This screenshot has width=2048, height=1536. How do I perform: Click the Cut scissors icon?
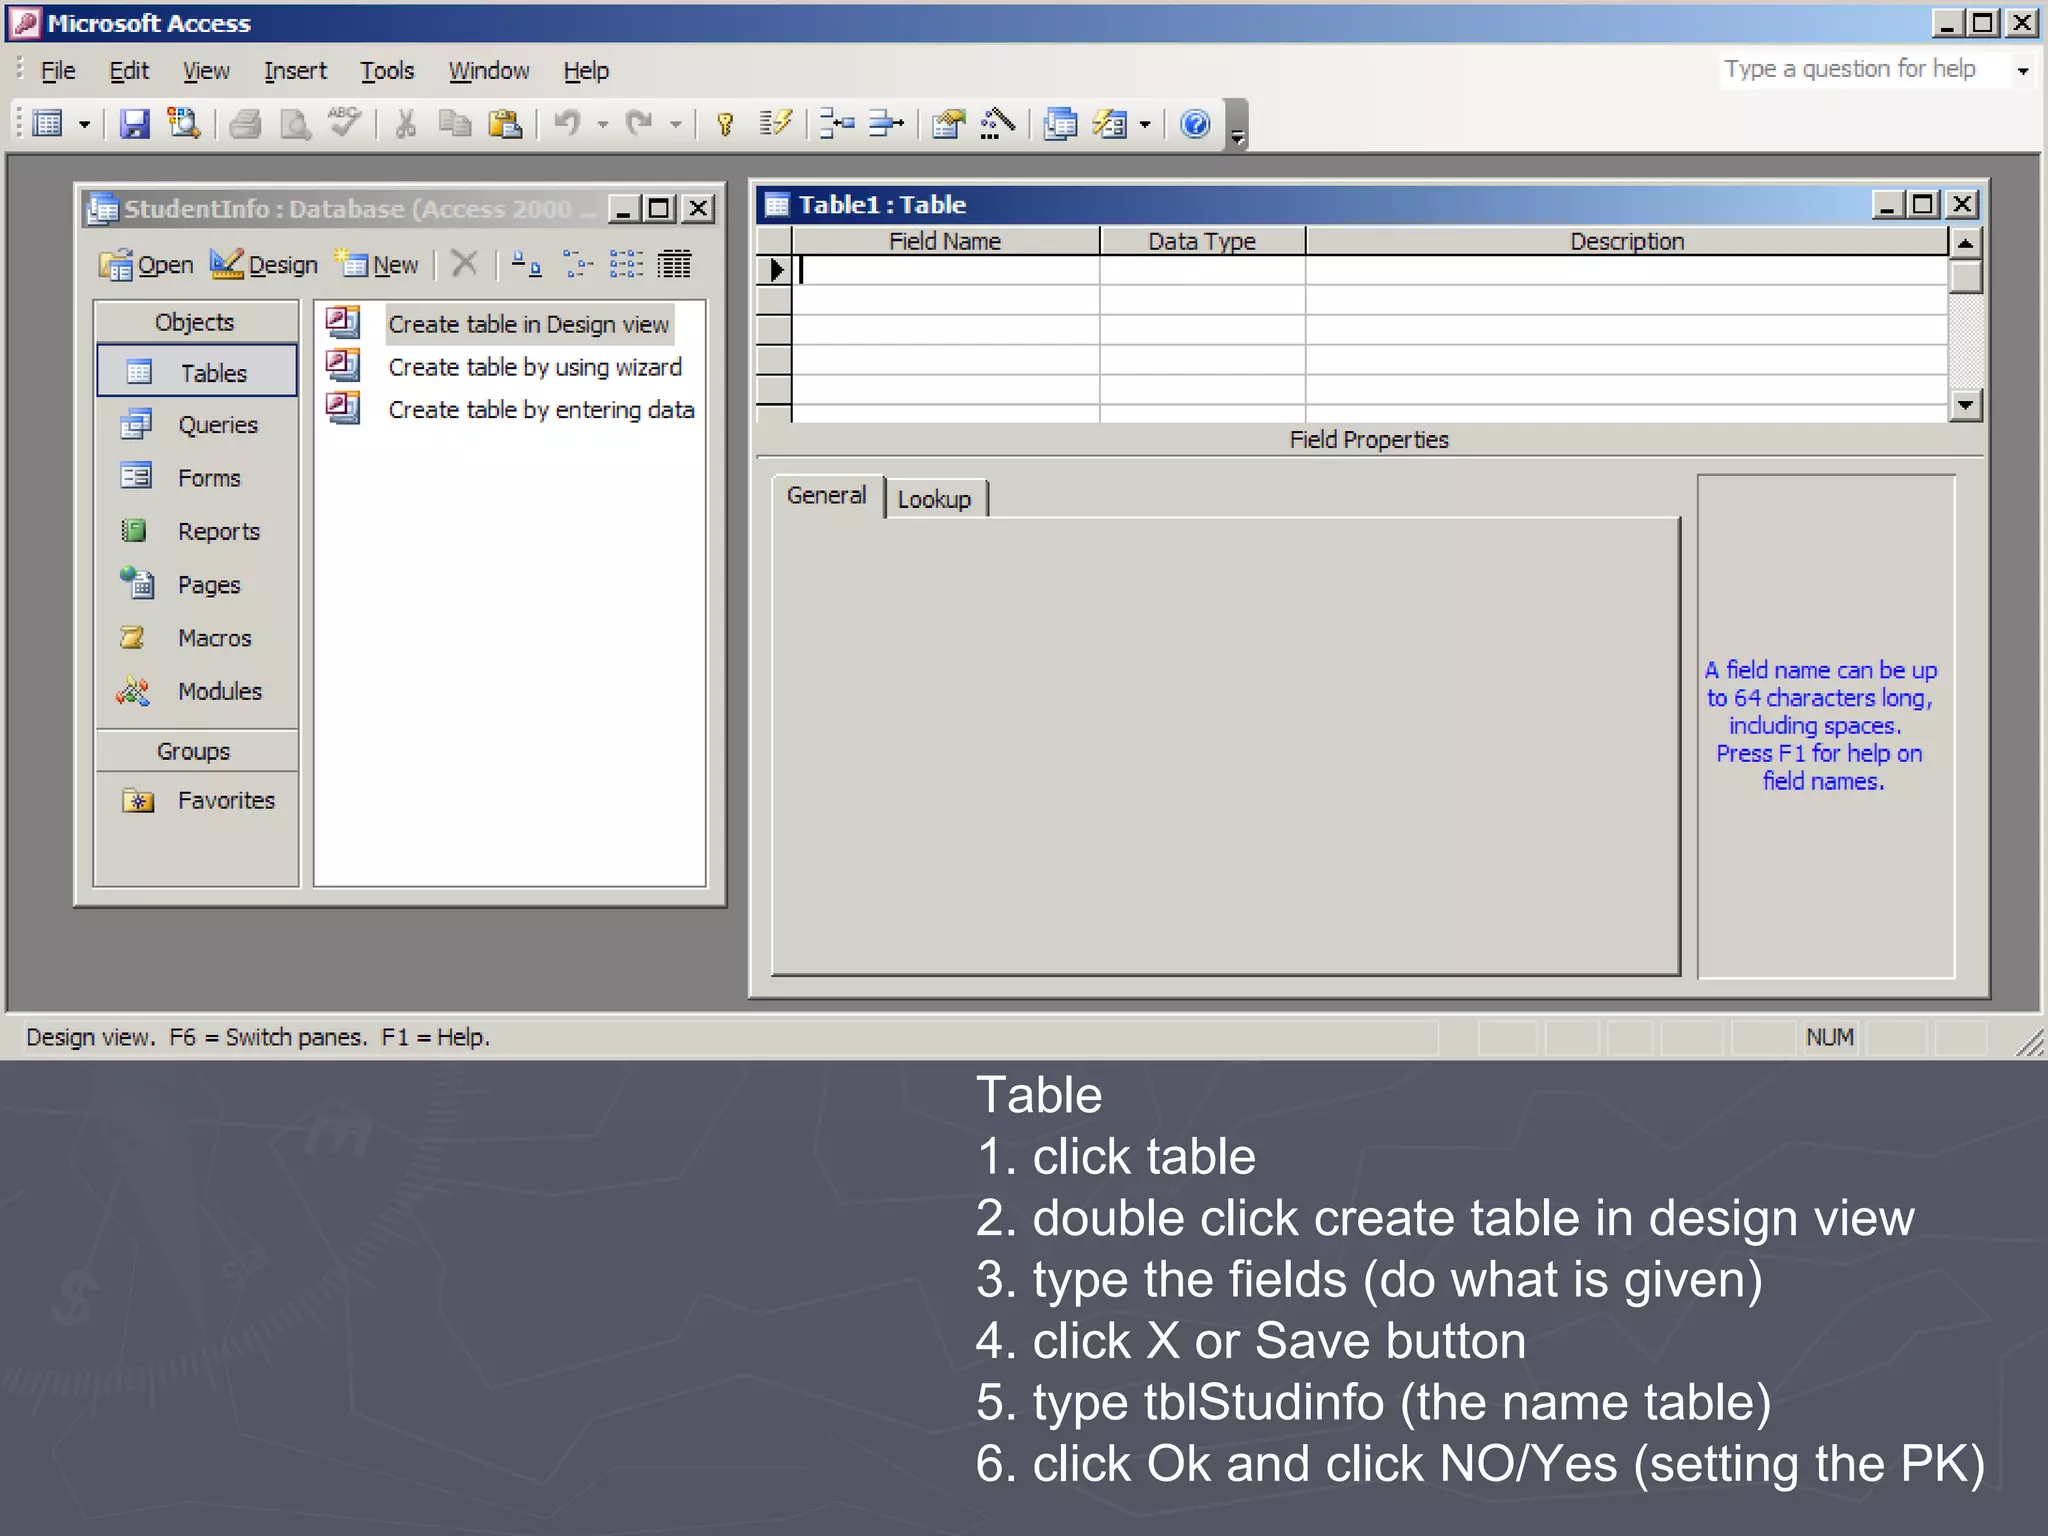(405, 124)
